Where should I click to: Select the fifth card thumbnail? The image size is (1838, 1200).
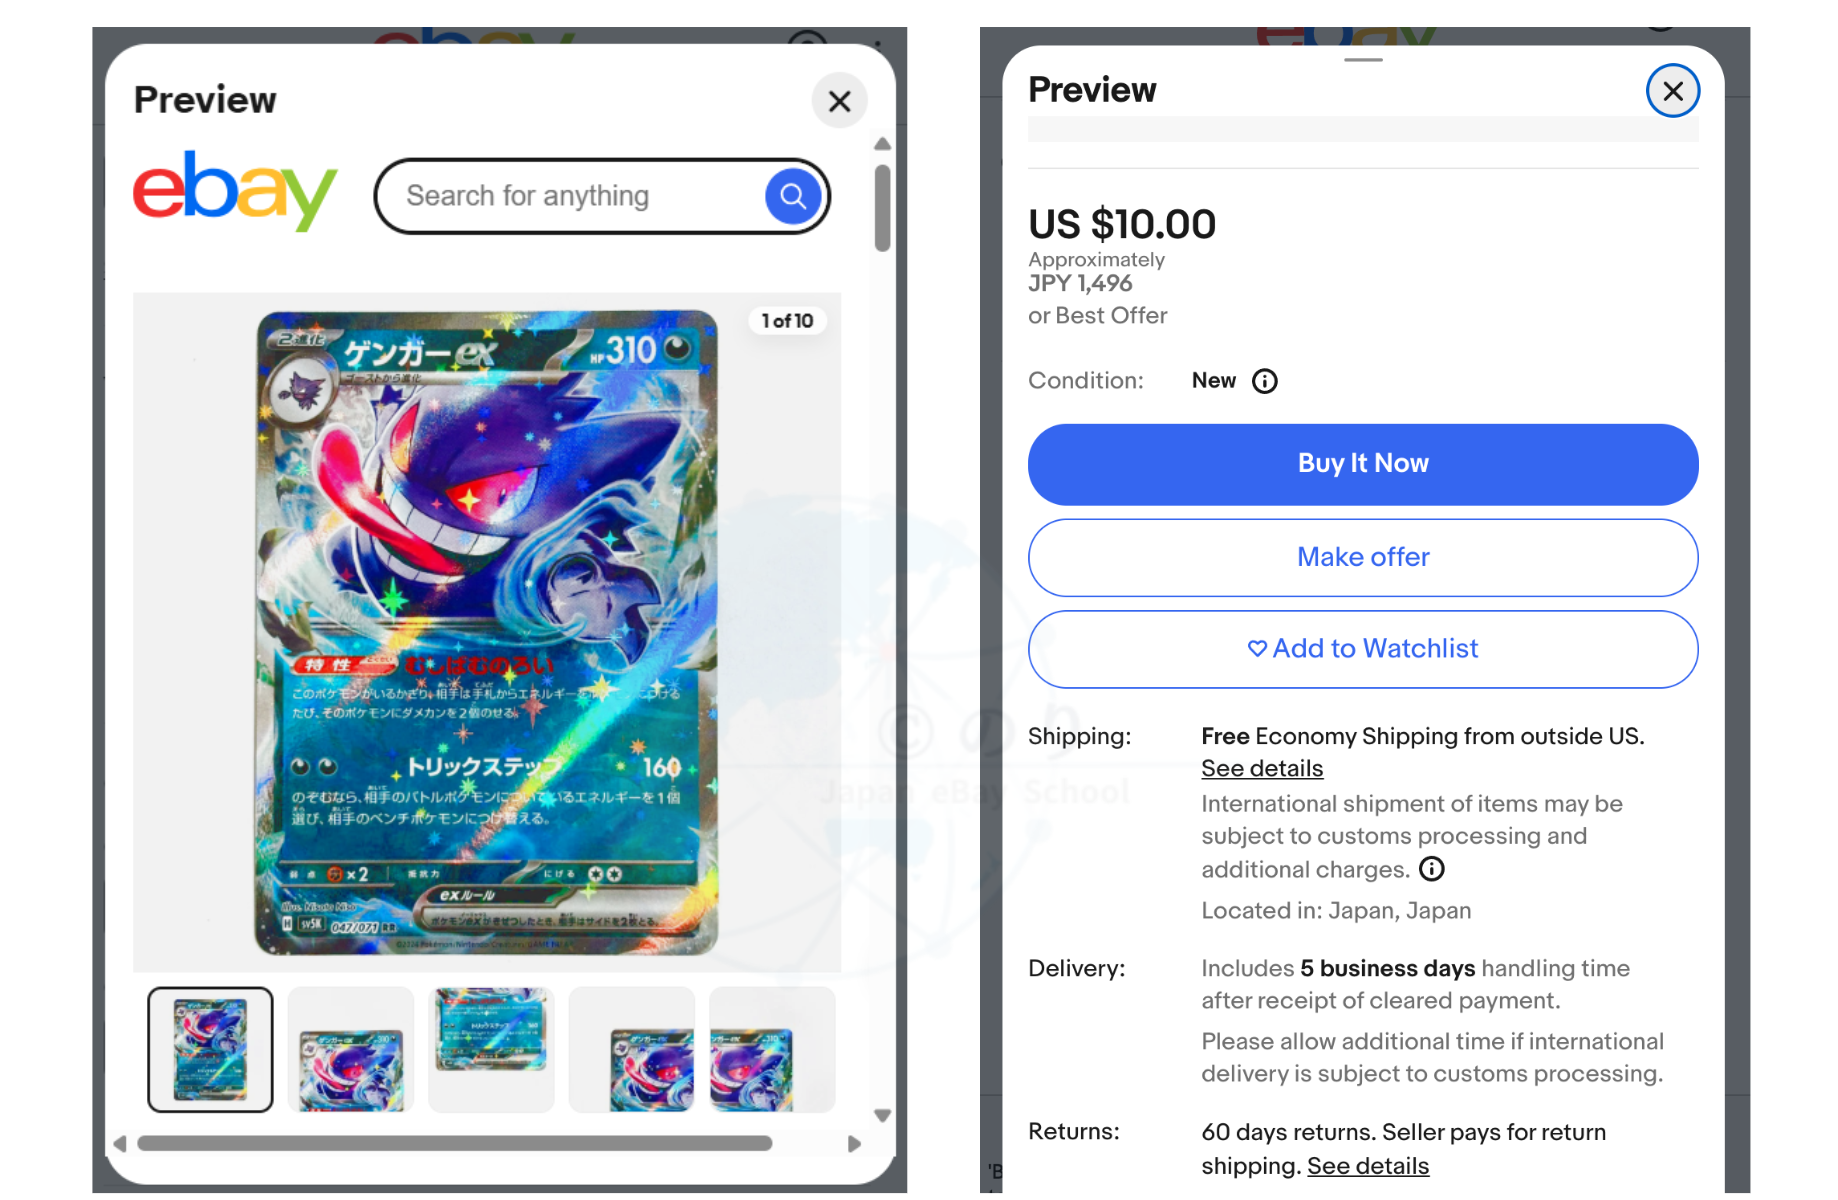point(772,1049)
